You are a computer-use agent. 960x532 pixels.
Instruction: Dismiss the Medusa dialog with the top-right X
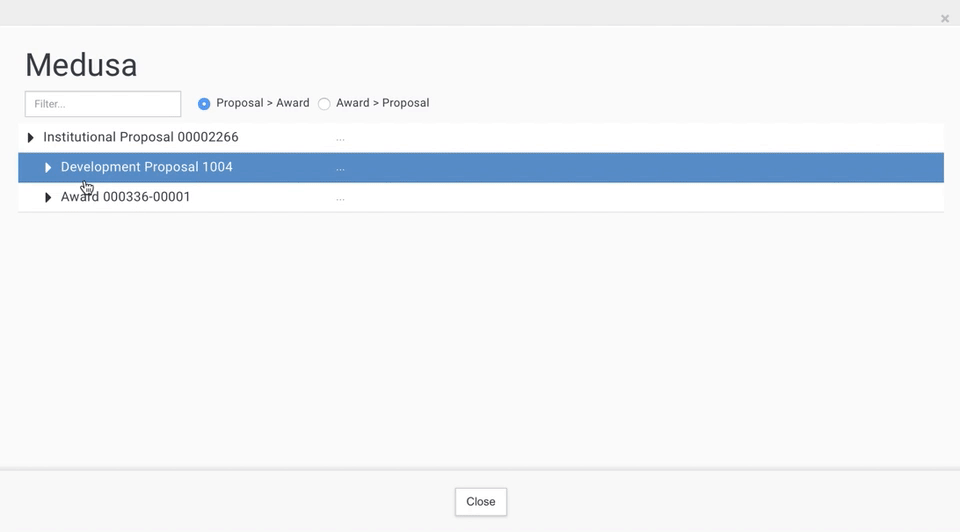click(x=945, y=18)
